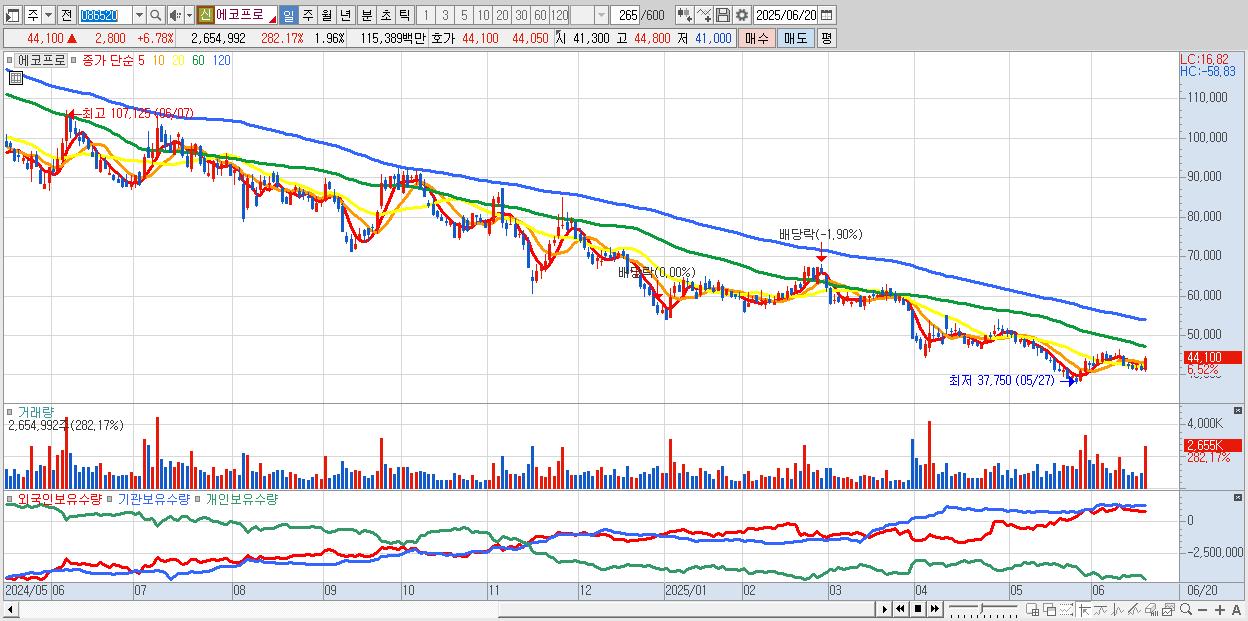1248x621 pixels.
Task: Click the 거래량 volume panel label
Action: click(35, 412)
